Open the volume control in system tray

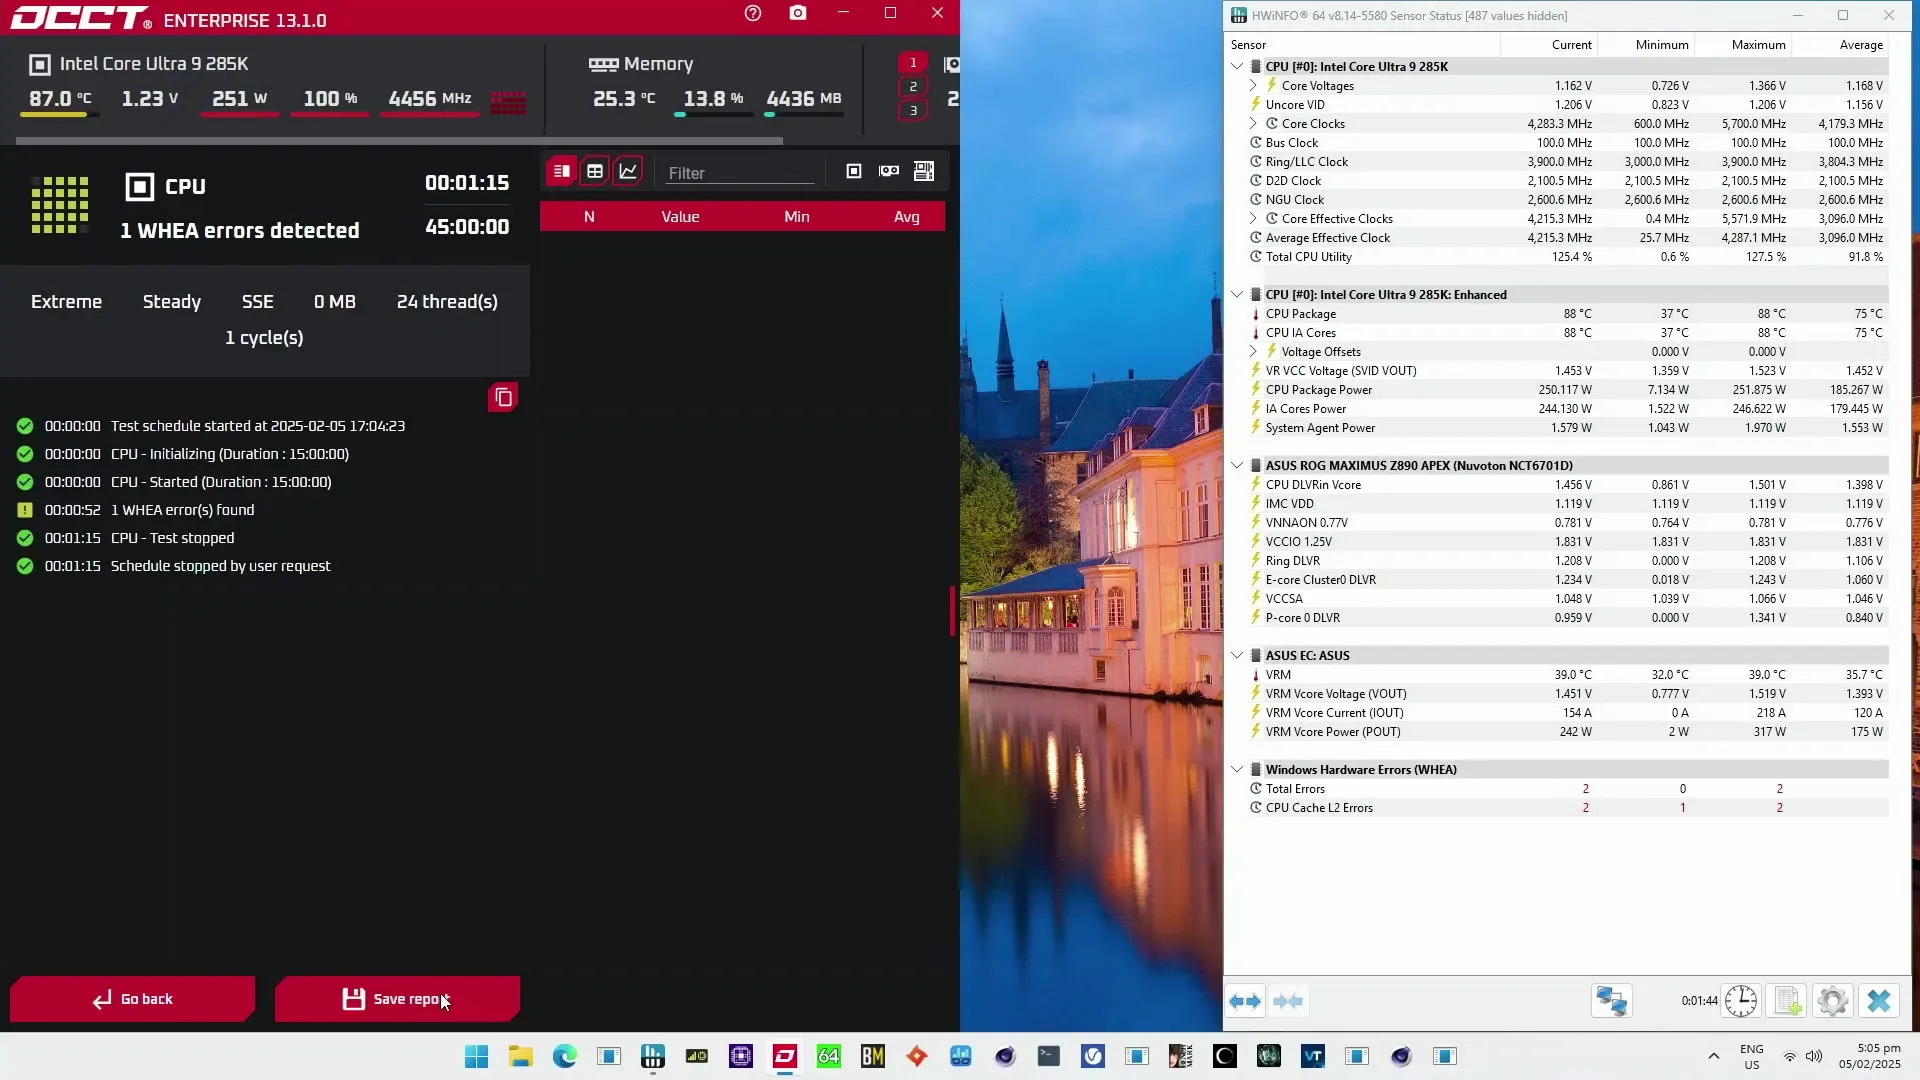coord(1814,1056)
